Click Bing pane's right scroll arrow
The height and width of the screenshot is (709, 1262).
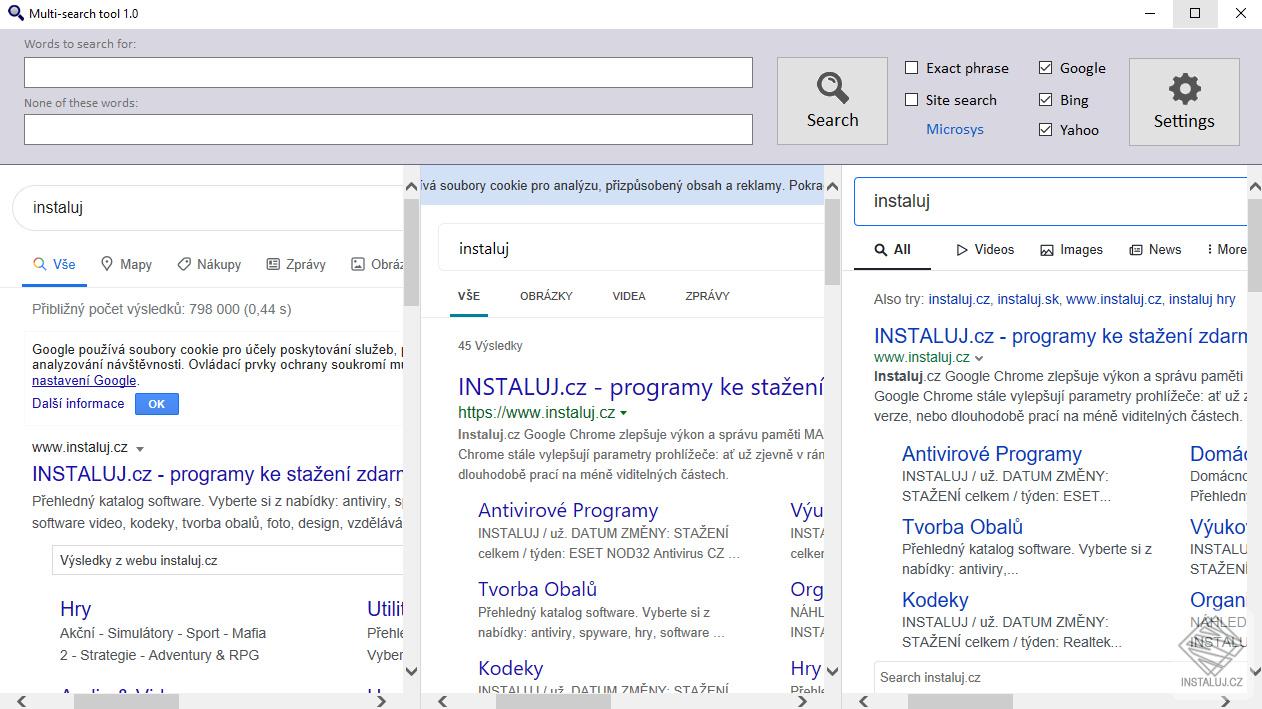pos(803,701)
